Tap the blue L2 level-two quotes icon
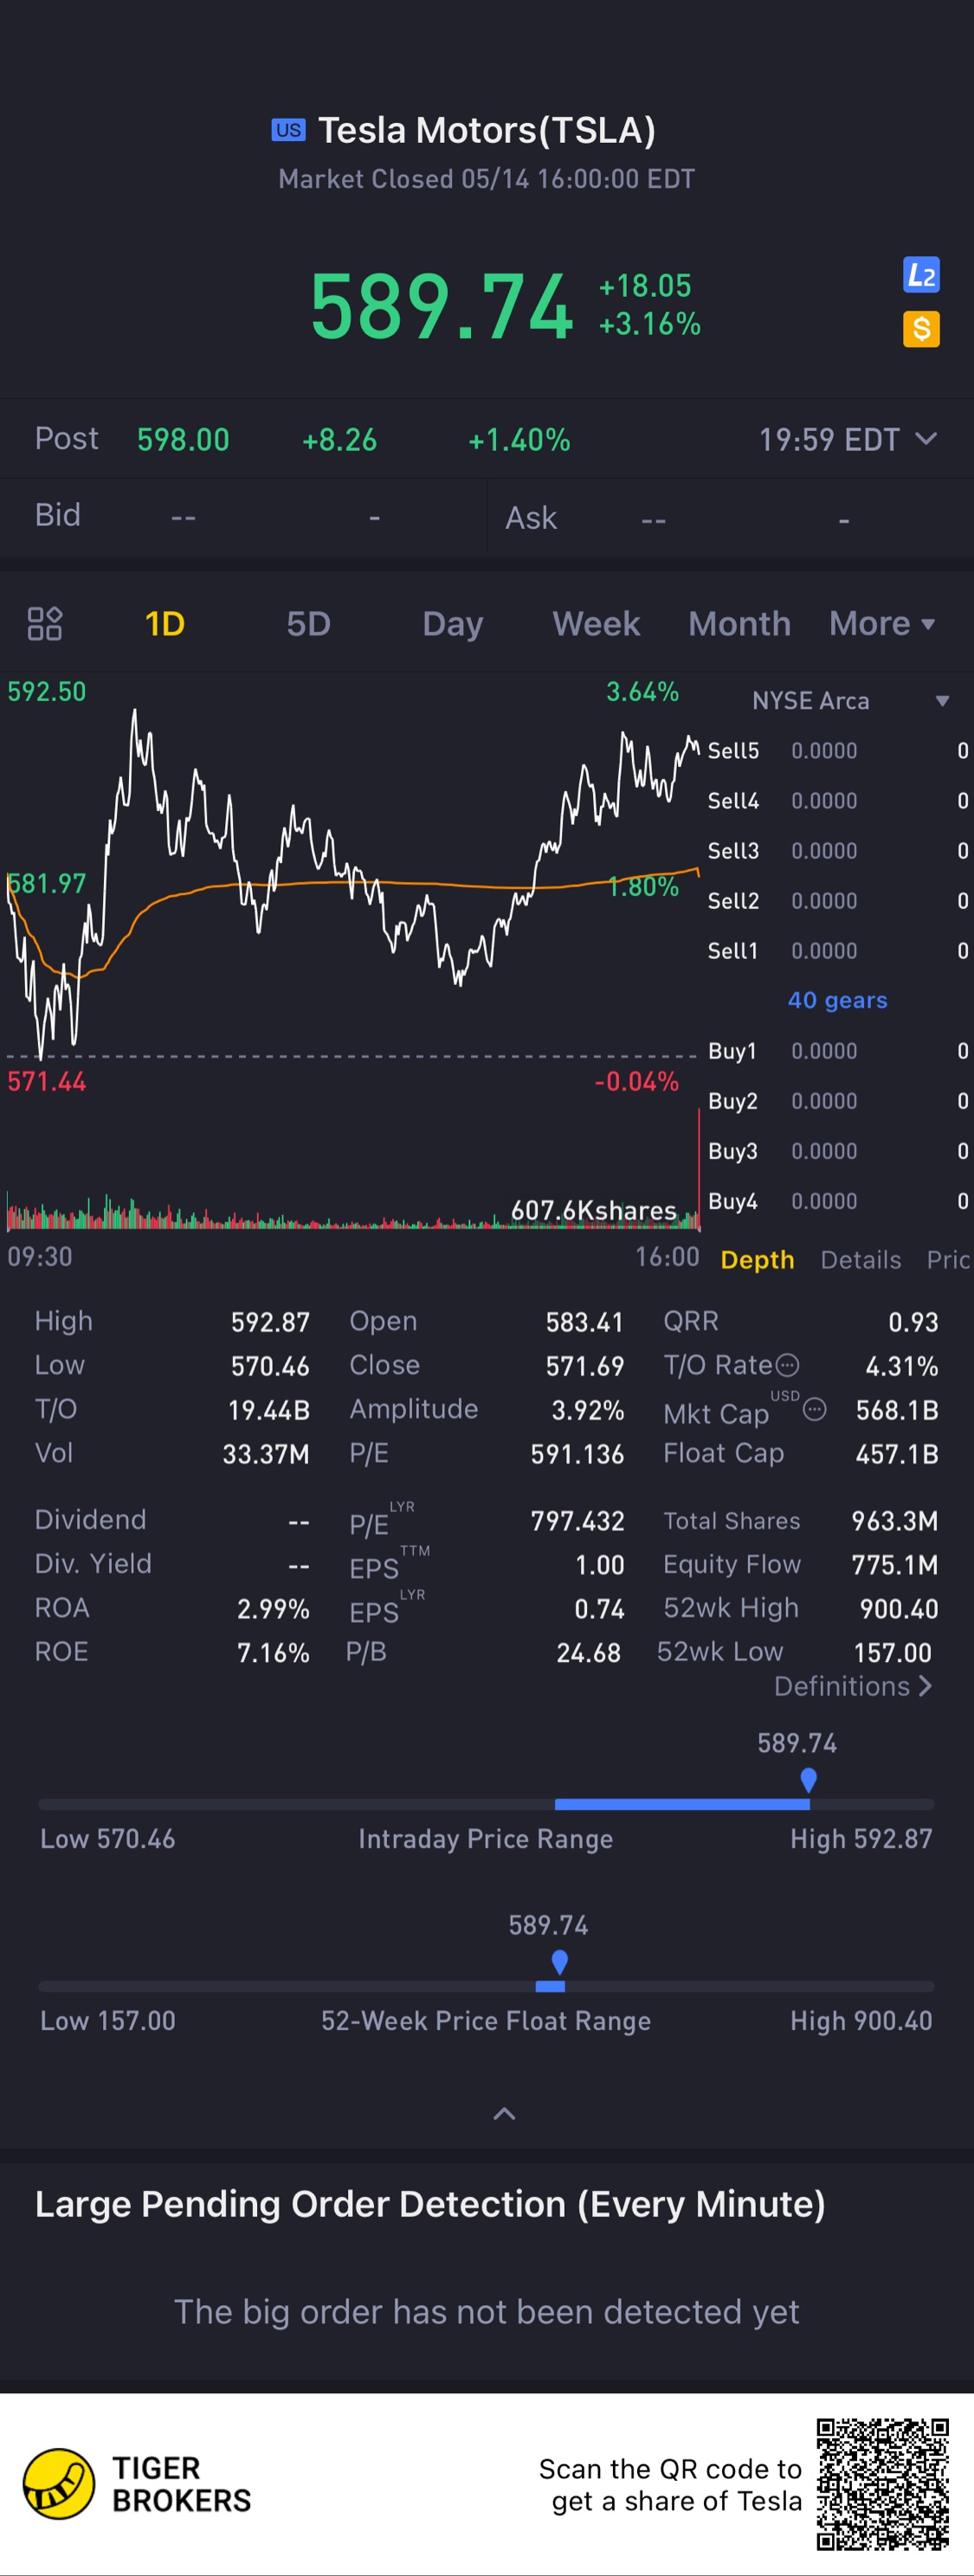Screen dimensions: 974x2576 tap(920, 274)
